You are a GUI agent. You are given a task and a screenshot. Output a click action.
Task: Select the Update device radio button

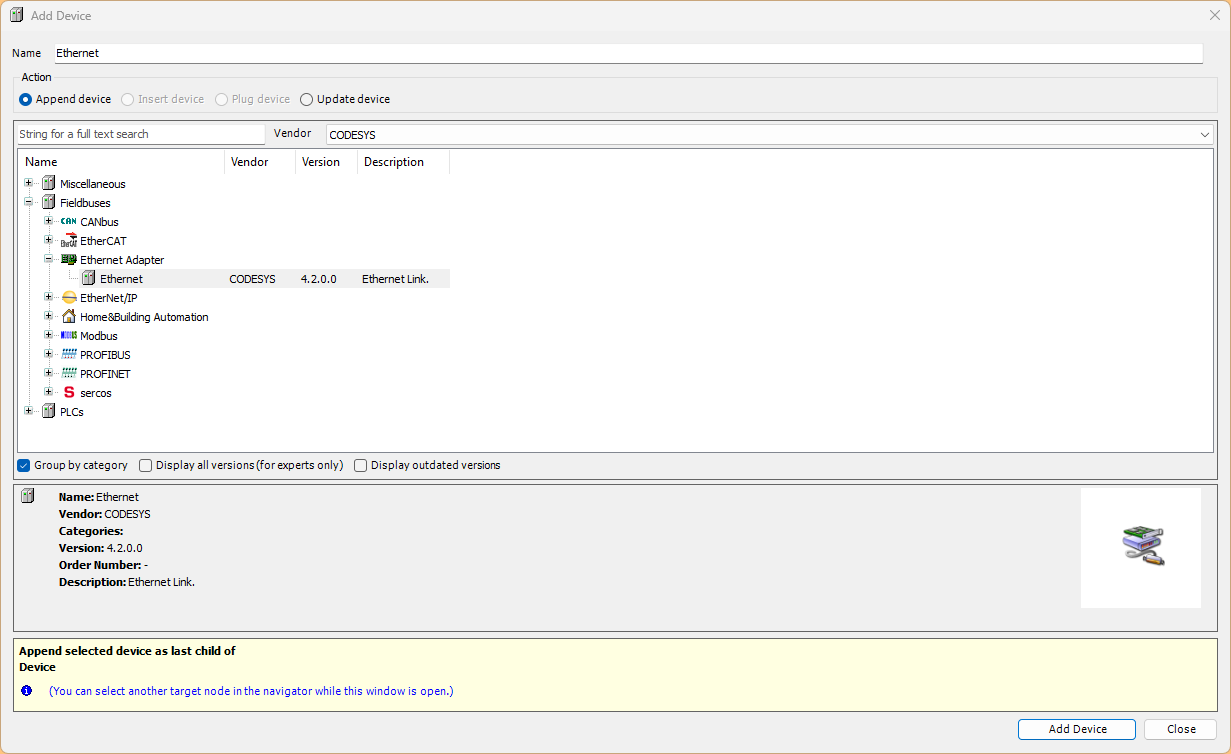pyautogui.click(x=307, y=99)
